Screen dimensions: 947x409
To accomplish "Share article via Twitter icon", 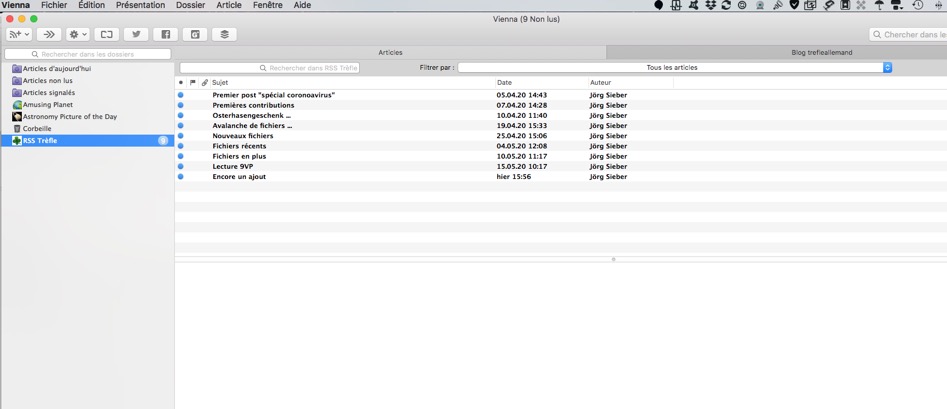I will point(136,34).
